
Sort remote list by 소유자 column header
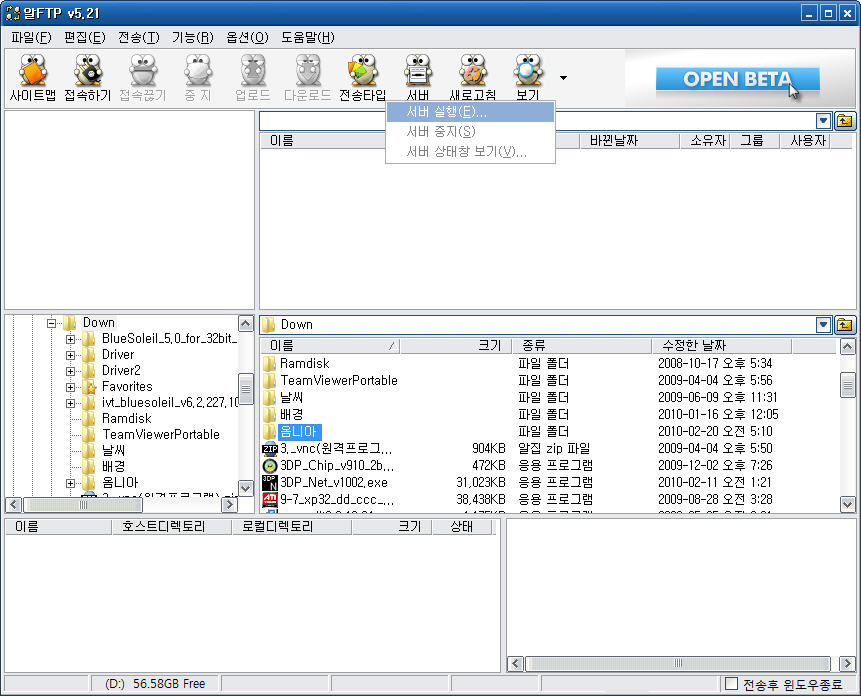705,141
